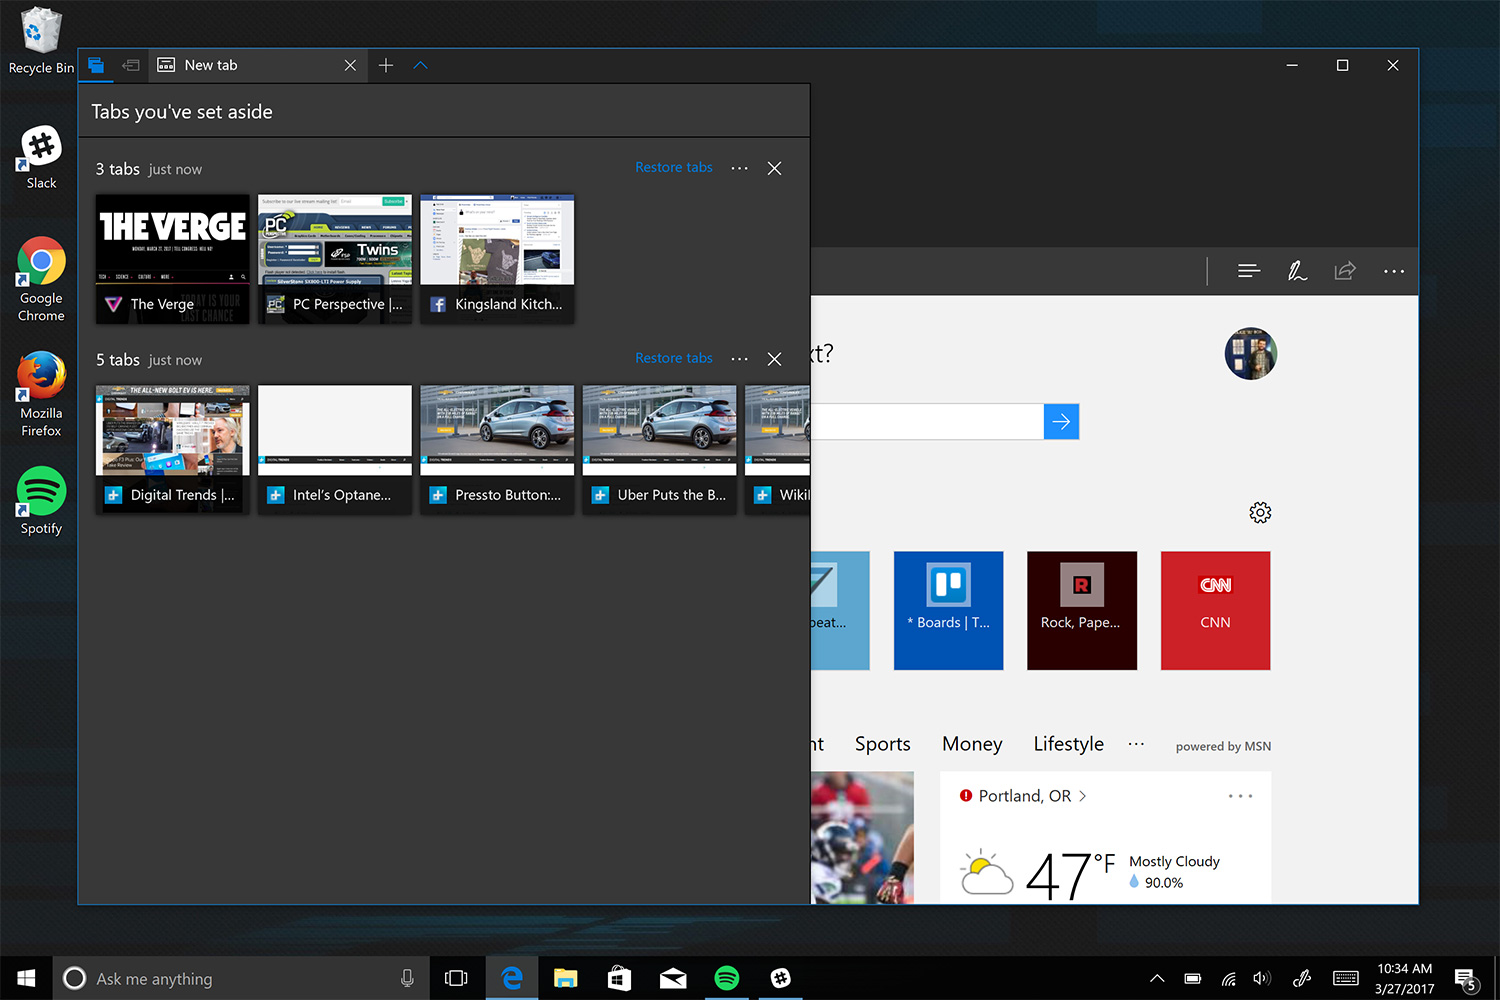
Task: Click the Share icon in Edge toolbar
Action: click(1345, 271)
